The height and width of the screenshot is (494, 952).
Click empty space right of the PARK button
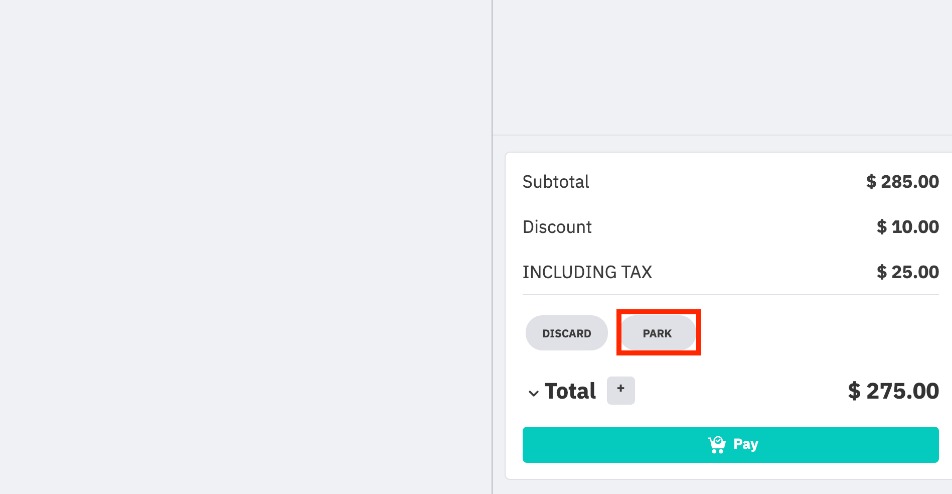[x=820, y=333]
